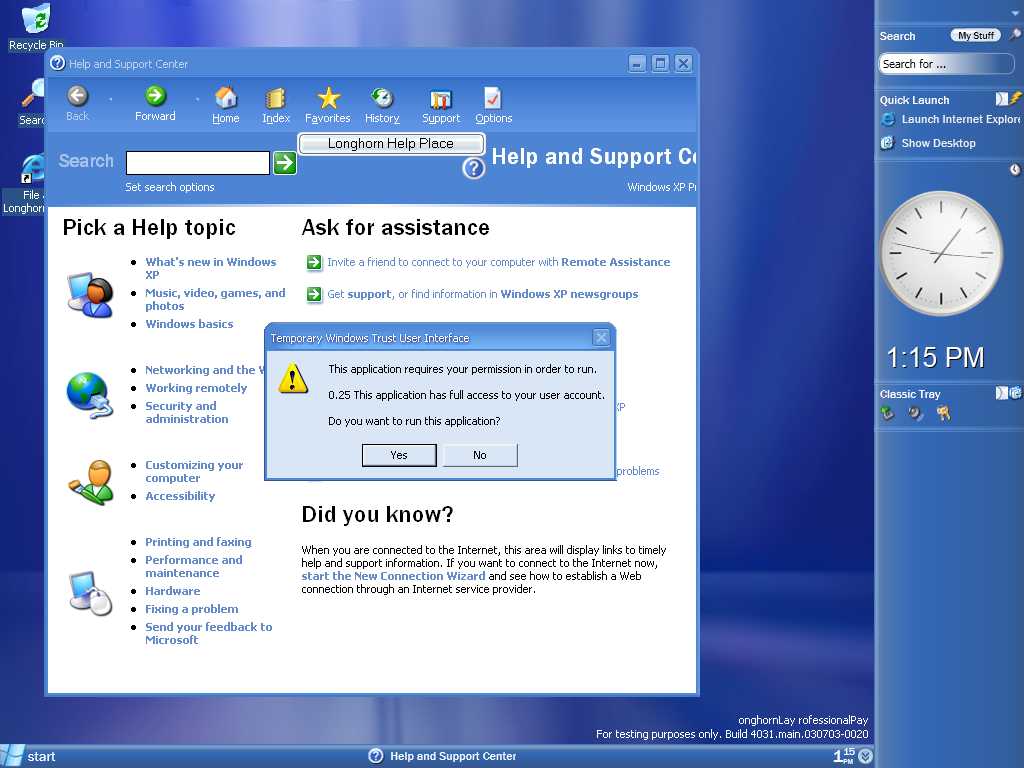The width and height of the screenshot is (1024, 768).
Task: Click No in the trust dialog
Action: coord(480,455)
